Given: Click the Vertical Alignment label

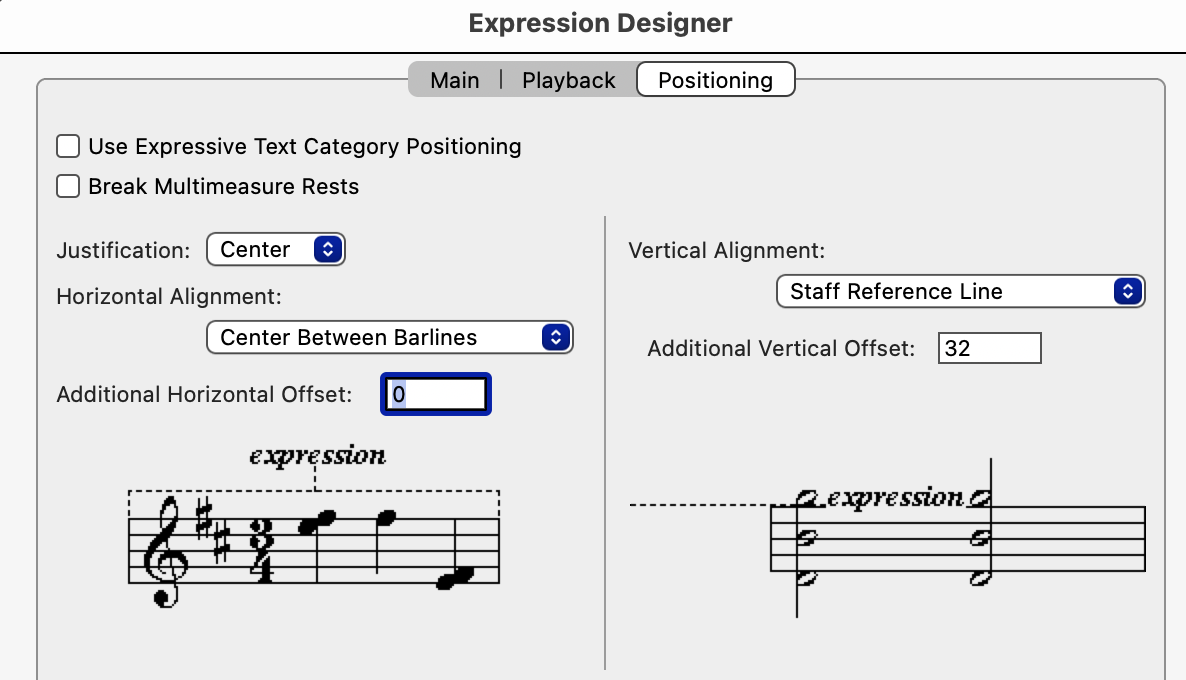Looking at the screenshot, I should [x=727, y=251].
